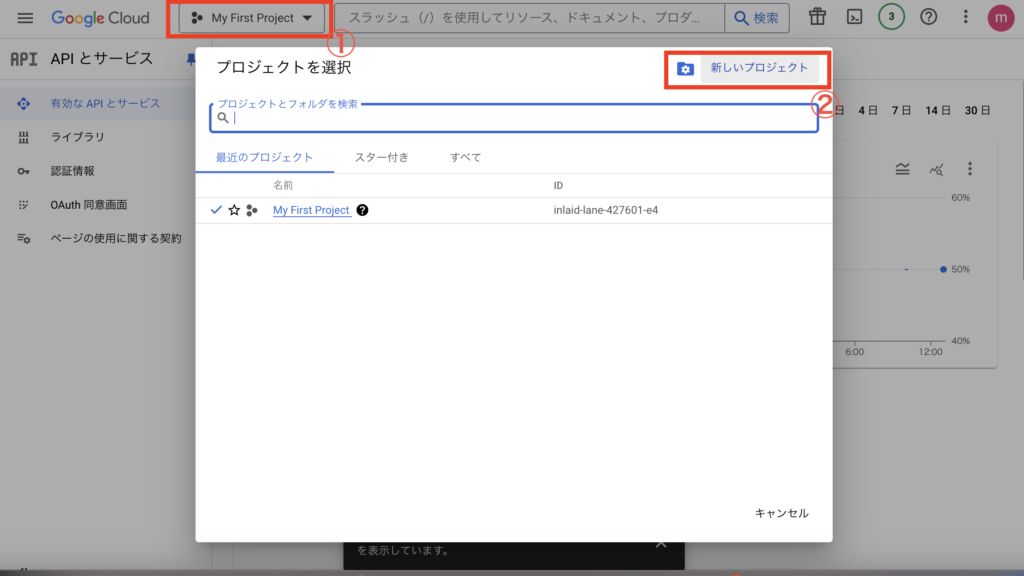Open the help question mark icon
The width and height of the screenshot is (1024, 576).
[x=929, y=17]
